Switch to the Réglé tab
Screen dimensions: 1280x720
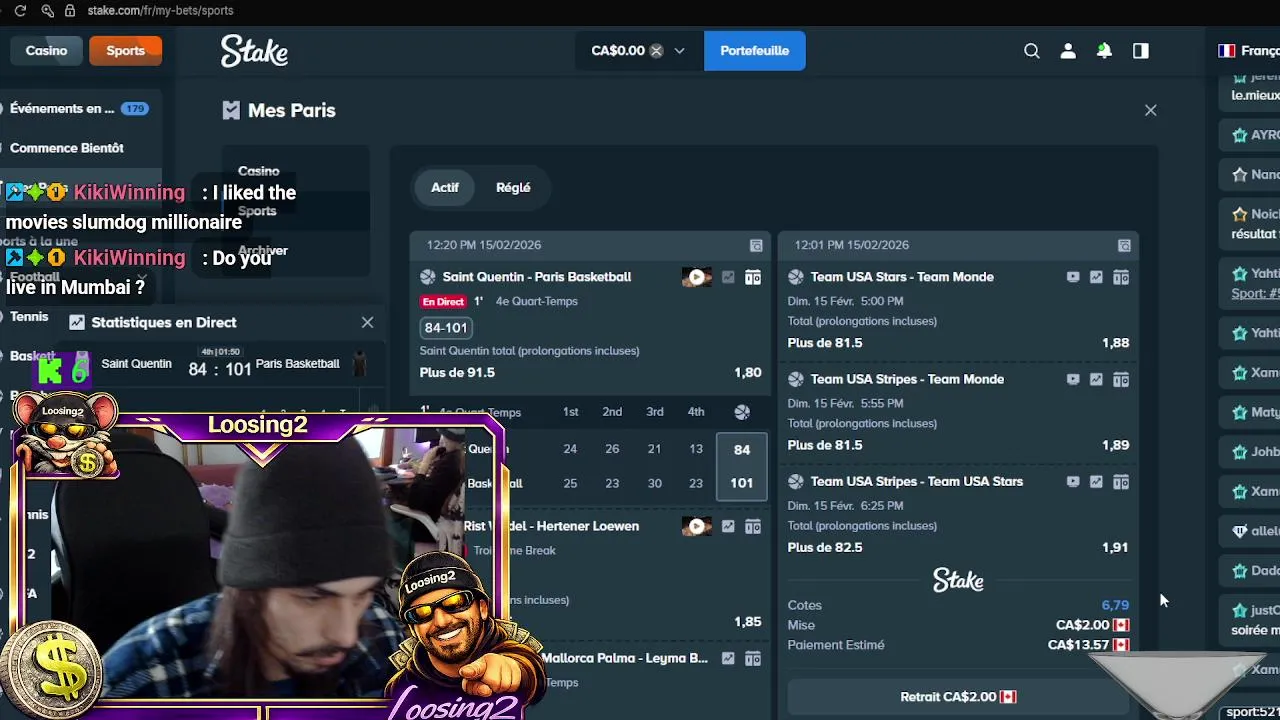point(513,187)
